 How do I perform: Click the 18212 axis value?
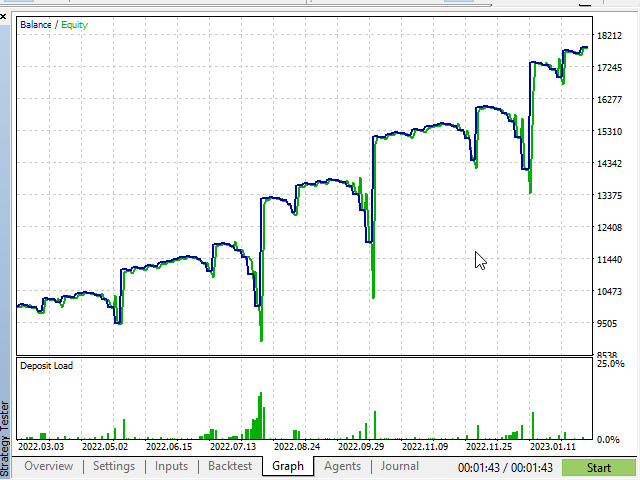(x=609, y=36)
